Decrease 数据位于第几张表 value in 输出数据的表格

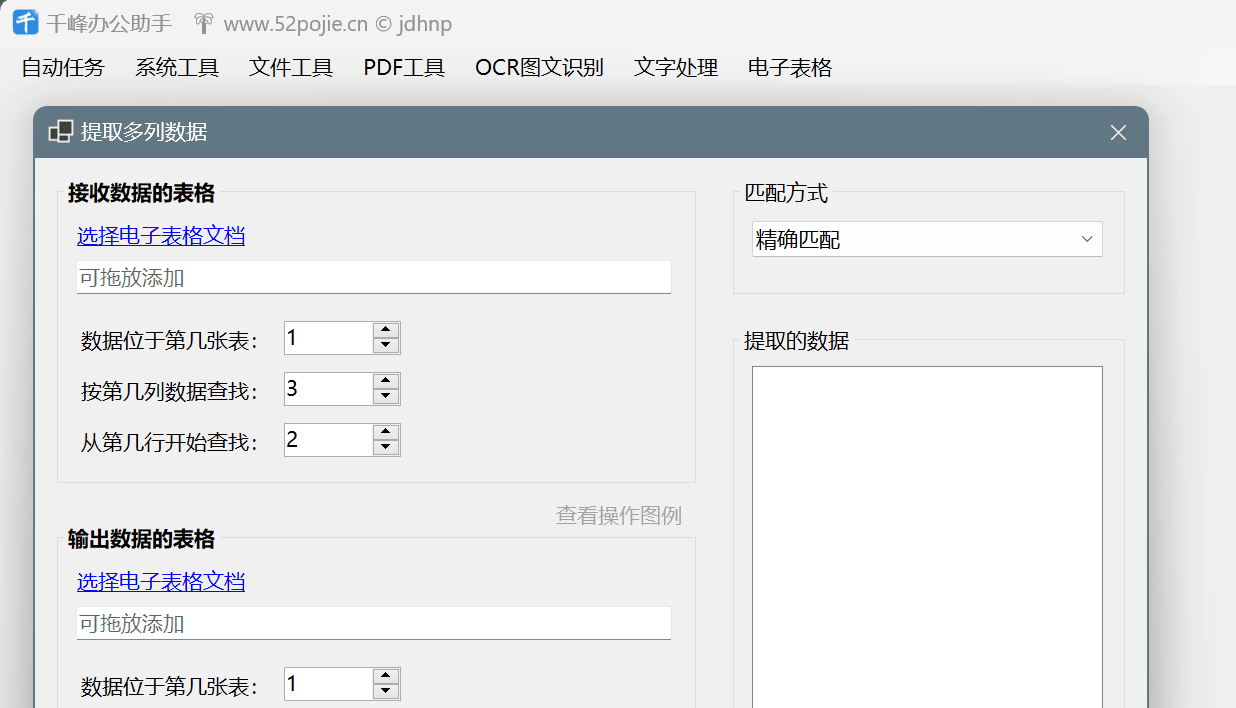[x=386, y=692]
